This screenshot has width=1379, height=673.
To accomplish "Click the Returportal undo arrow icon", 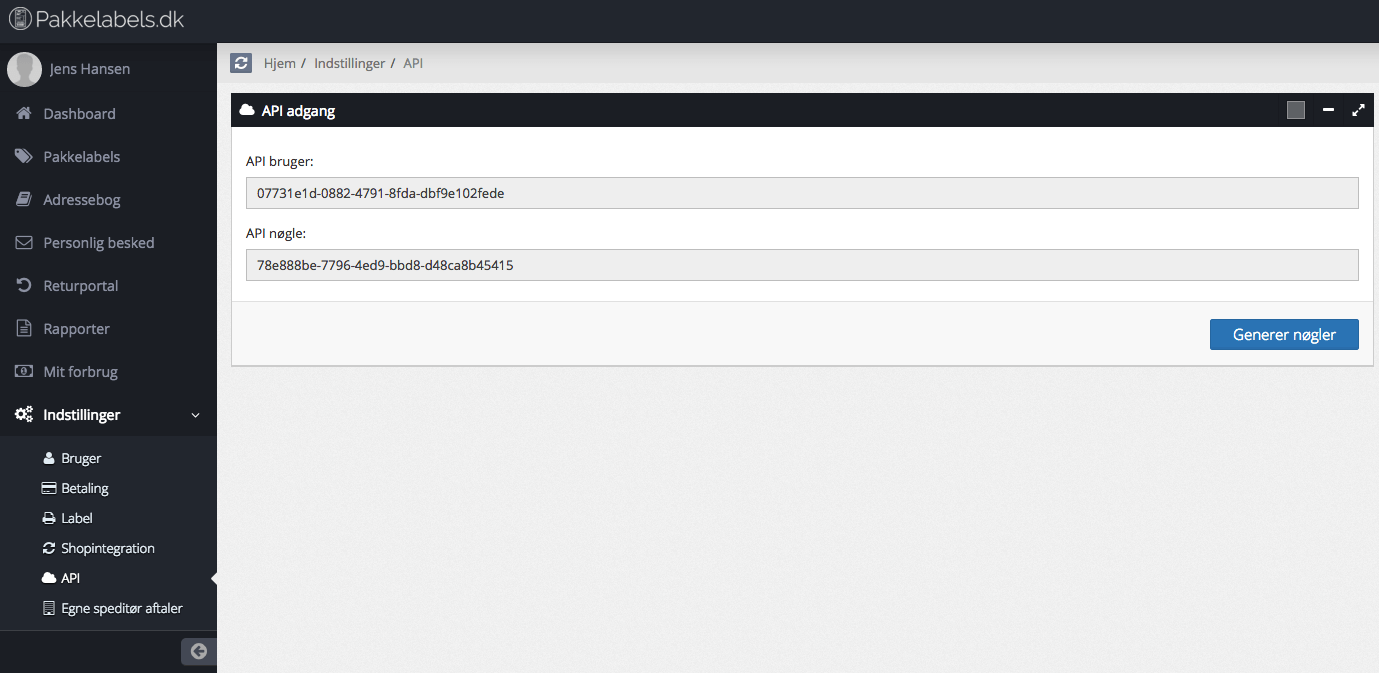I will 24,286.
